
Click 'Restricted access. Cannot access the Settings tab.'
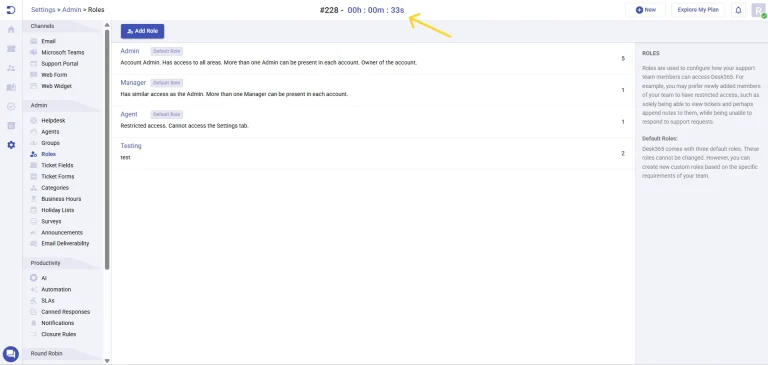(x=185, y=126)
